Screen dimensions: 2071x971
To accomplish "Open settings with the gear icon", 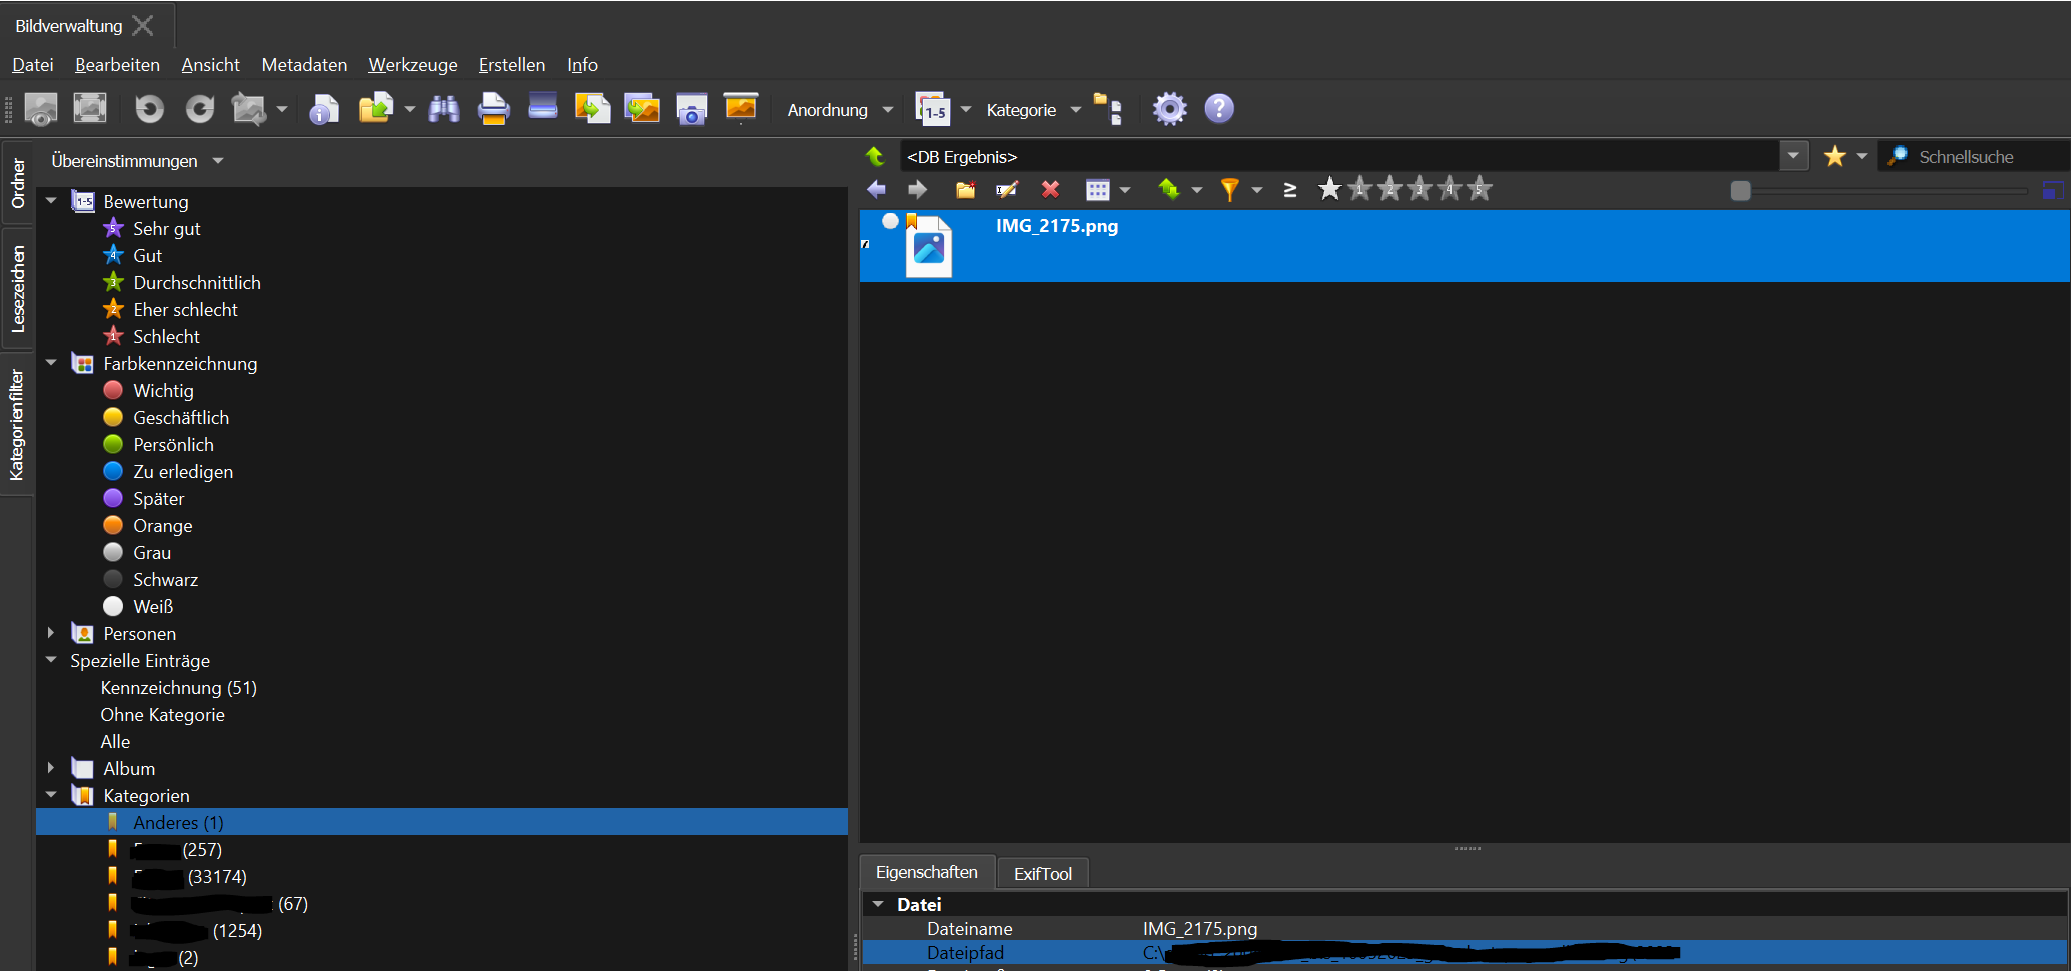I will point(1169,109).
